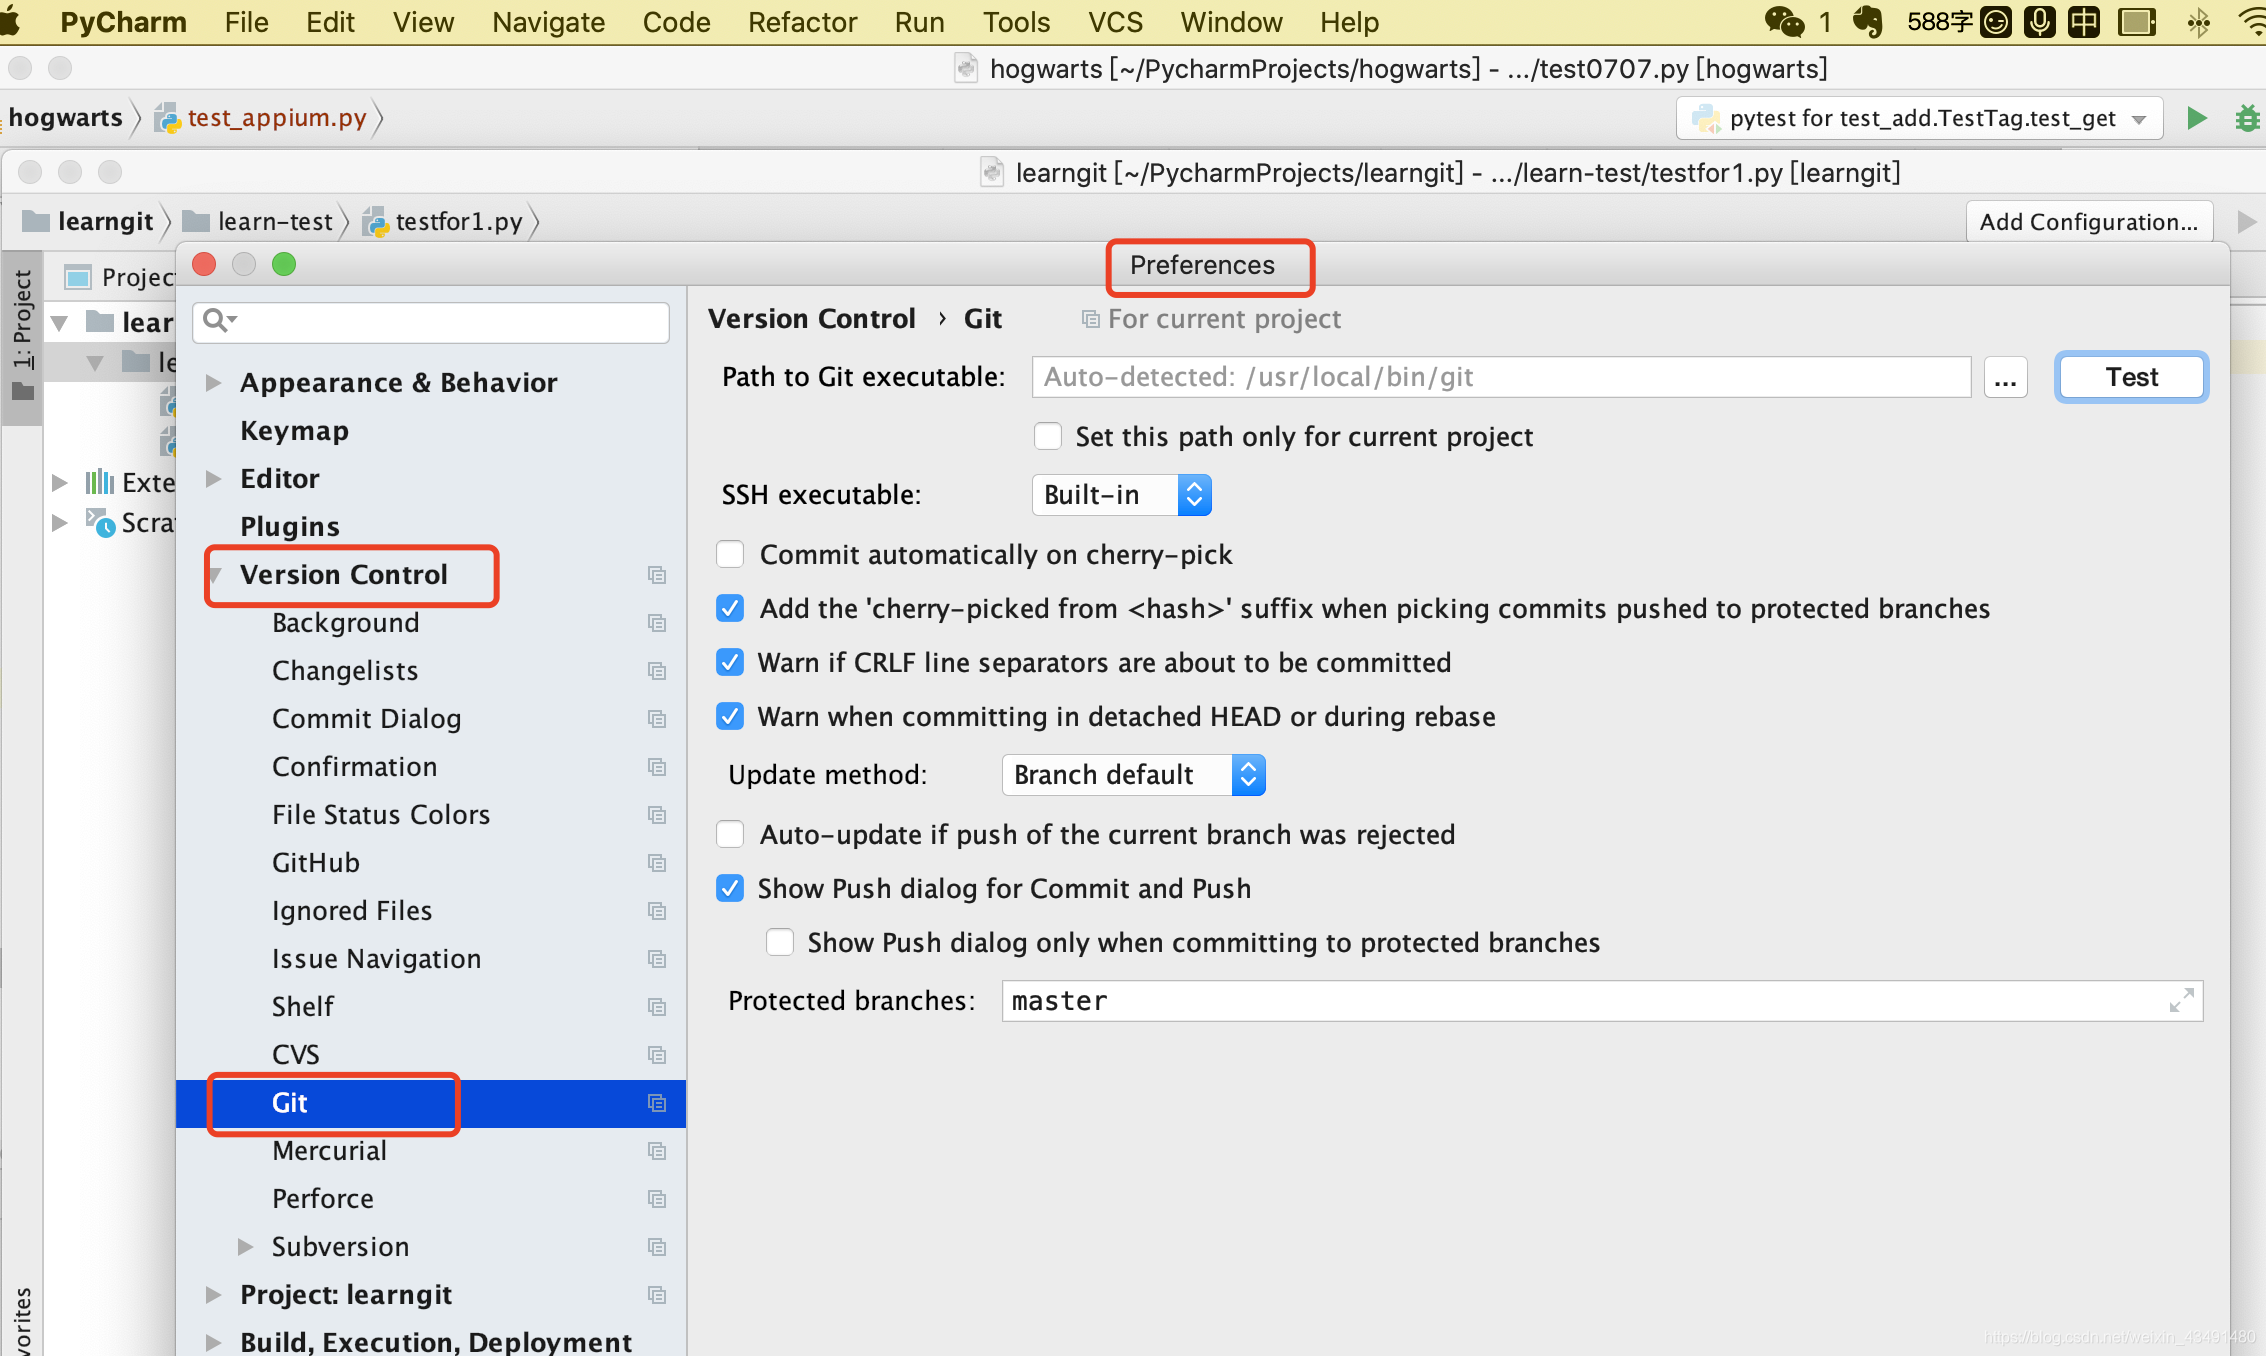Click project-level icon beside Shelf
This screenshot has height=1356, width=2266.
[x=657, y=1007]
